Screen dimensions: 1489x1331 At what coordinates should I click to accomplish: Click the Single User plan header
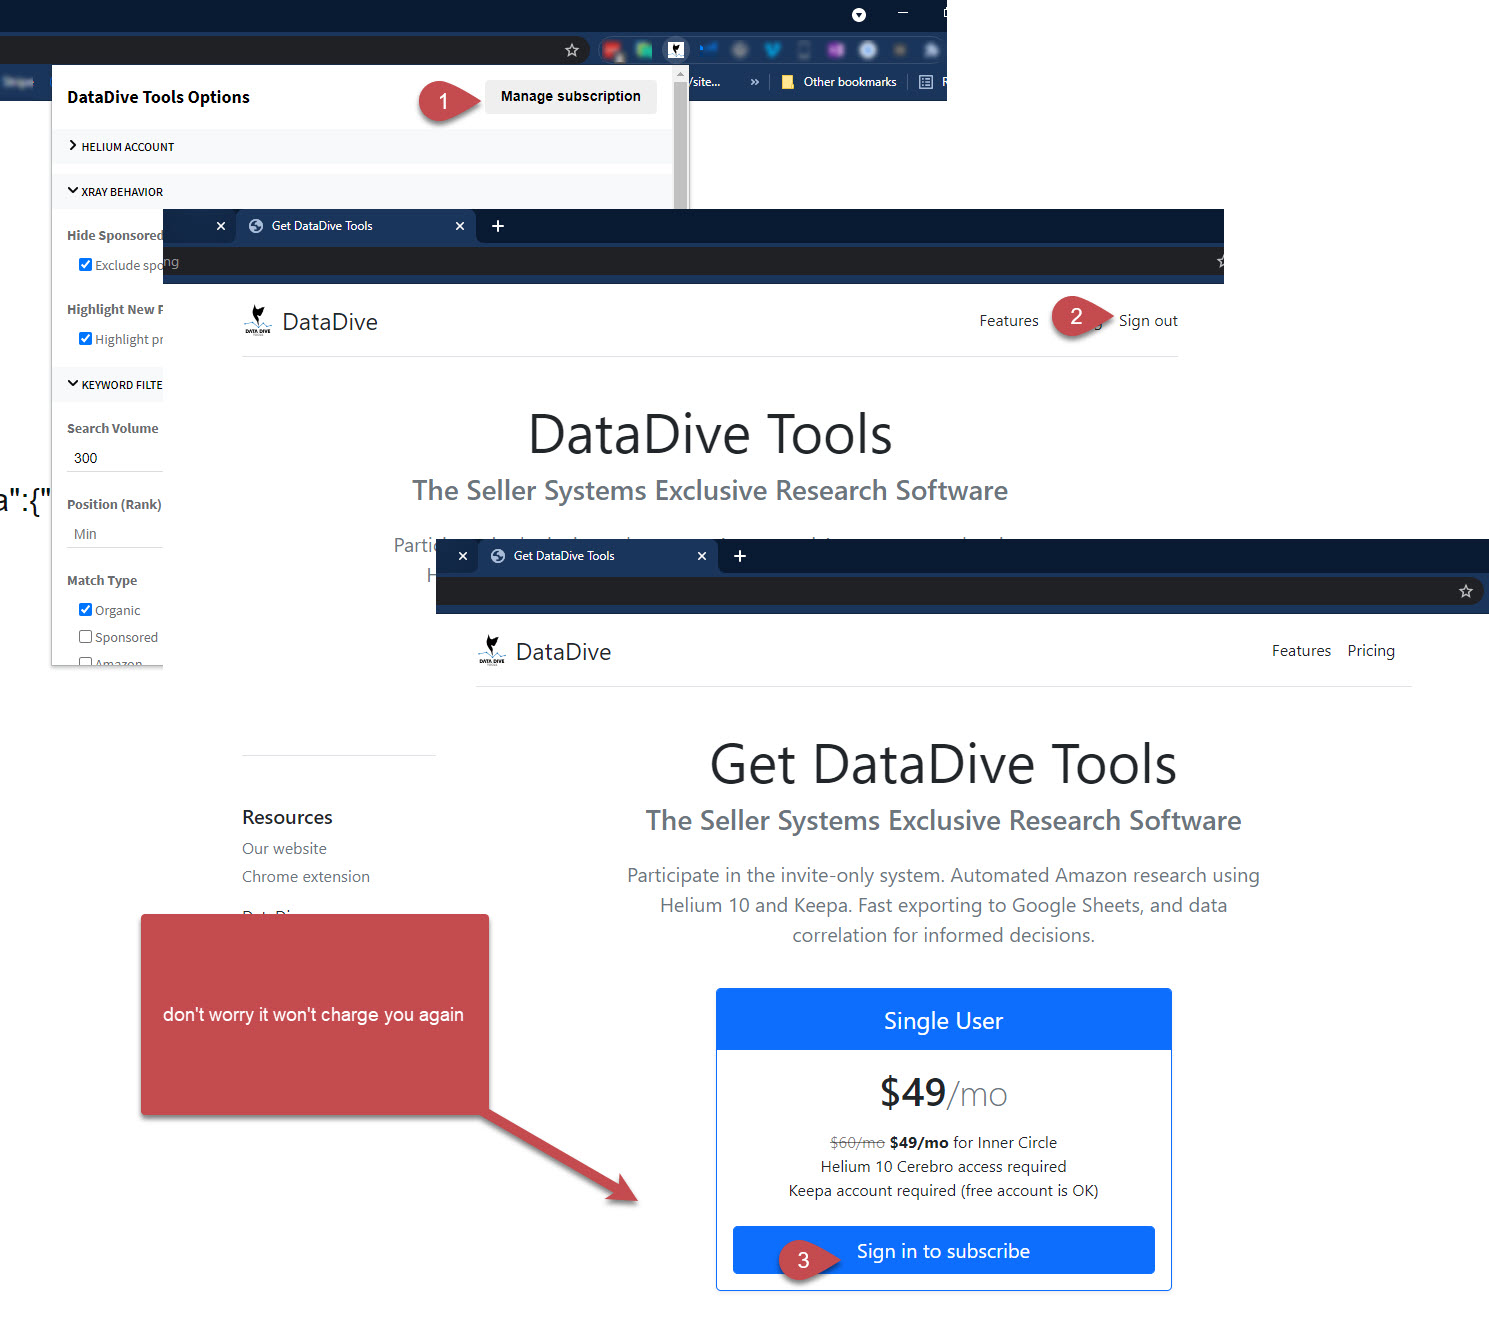pyautogui.click(x=943, y=1020)
